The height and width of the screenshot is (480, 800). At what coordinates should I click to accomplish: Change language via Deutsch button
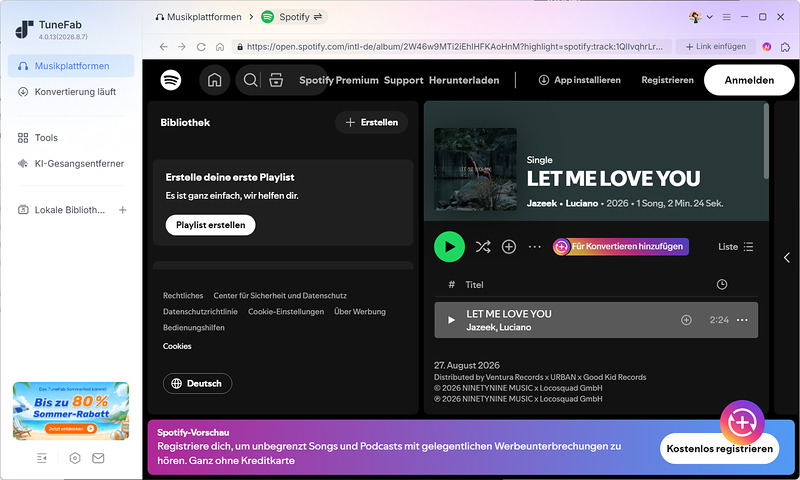(x=197, y=384)
